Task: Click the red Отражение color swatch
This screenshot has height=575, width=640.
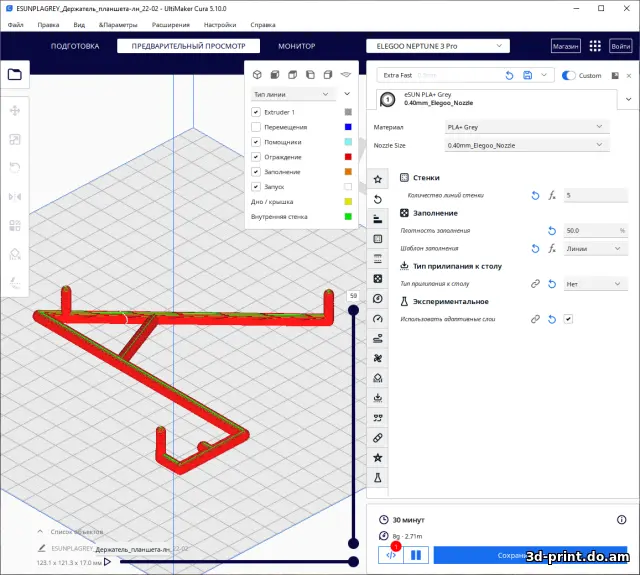Action: coord(348,157)
